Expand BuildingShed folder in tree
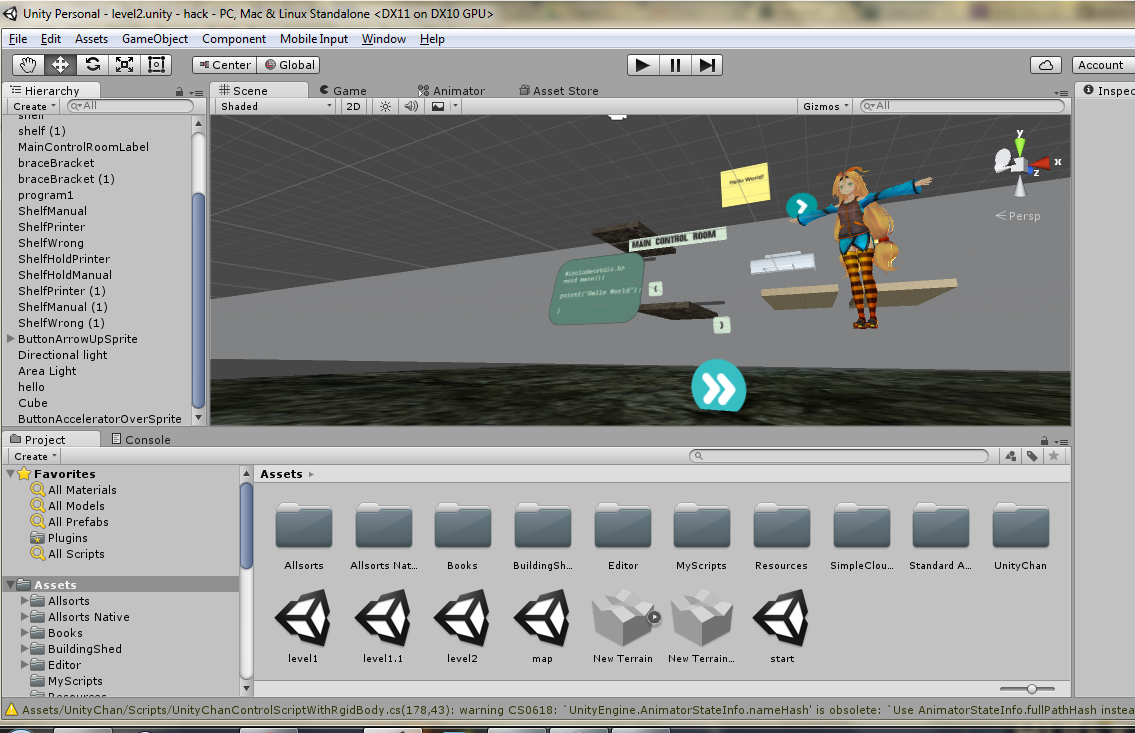Screen dimensions: 1135x733 (x=25, y=648)
